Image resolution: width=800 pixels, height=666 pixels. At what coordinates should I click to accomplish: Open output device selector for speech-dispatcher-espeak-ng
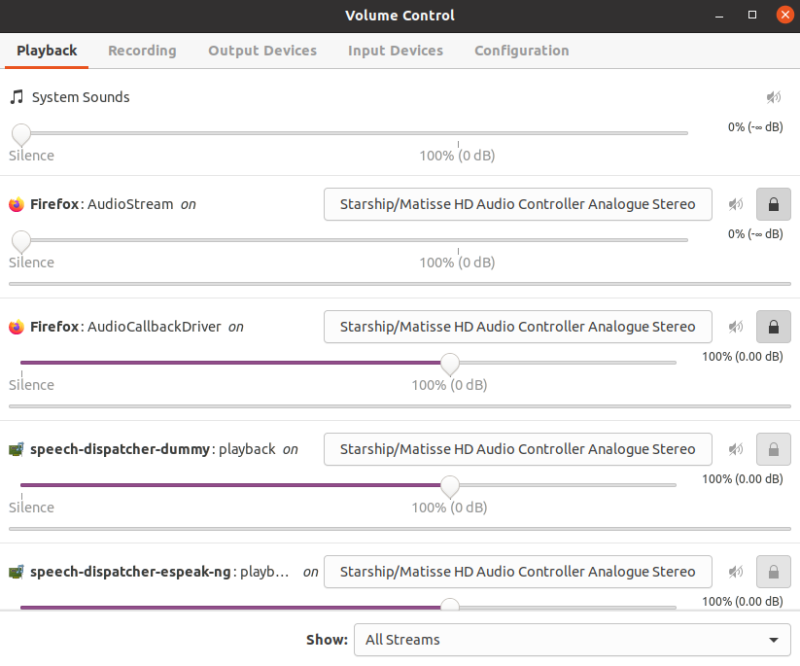pos(518,572)
